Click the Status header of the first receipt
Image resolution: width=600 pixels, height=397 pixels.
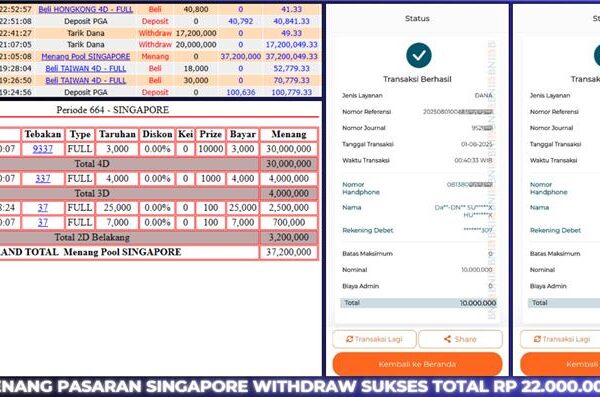[x=417, y=18]
